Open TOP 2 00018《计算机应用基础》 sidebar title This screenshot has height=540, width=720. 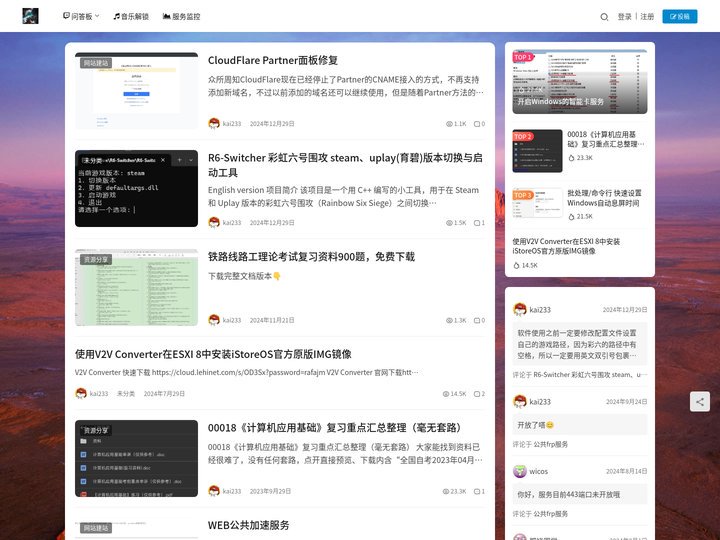coord(606,139)
